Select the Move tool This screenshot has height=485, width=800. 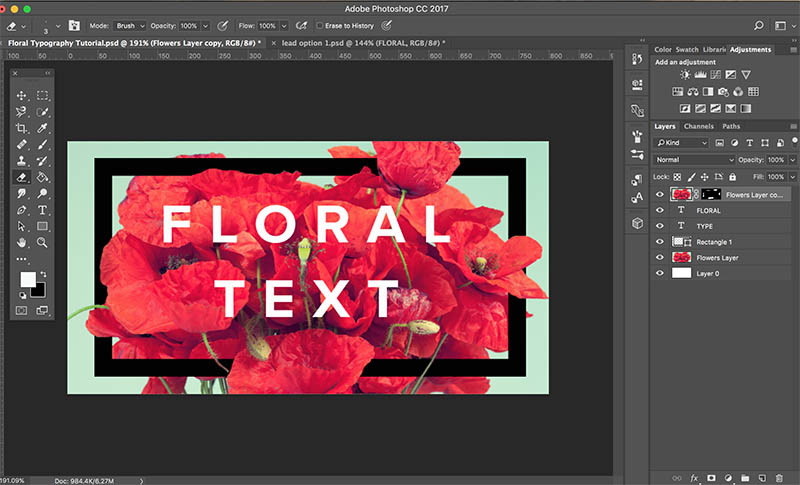click(21, 95)
